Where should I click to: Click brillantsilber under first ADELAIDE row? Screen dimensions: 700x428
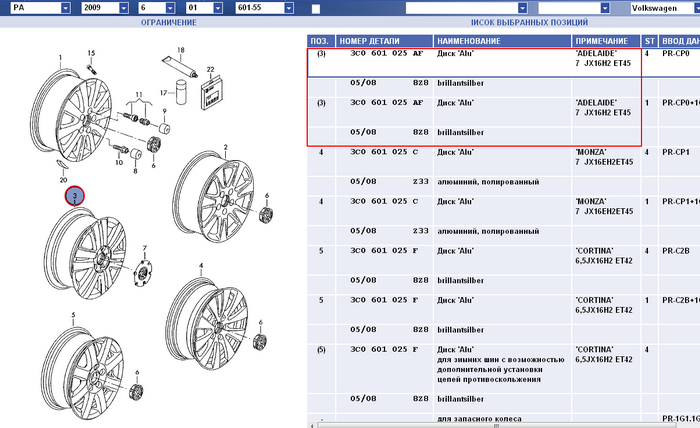460,83
